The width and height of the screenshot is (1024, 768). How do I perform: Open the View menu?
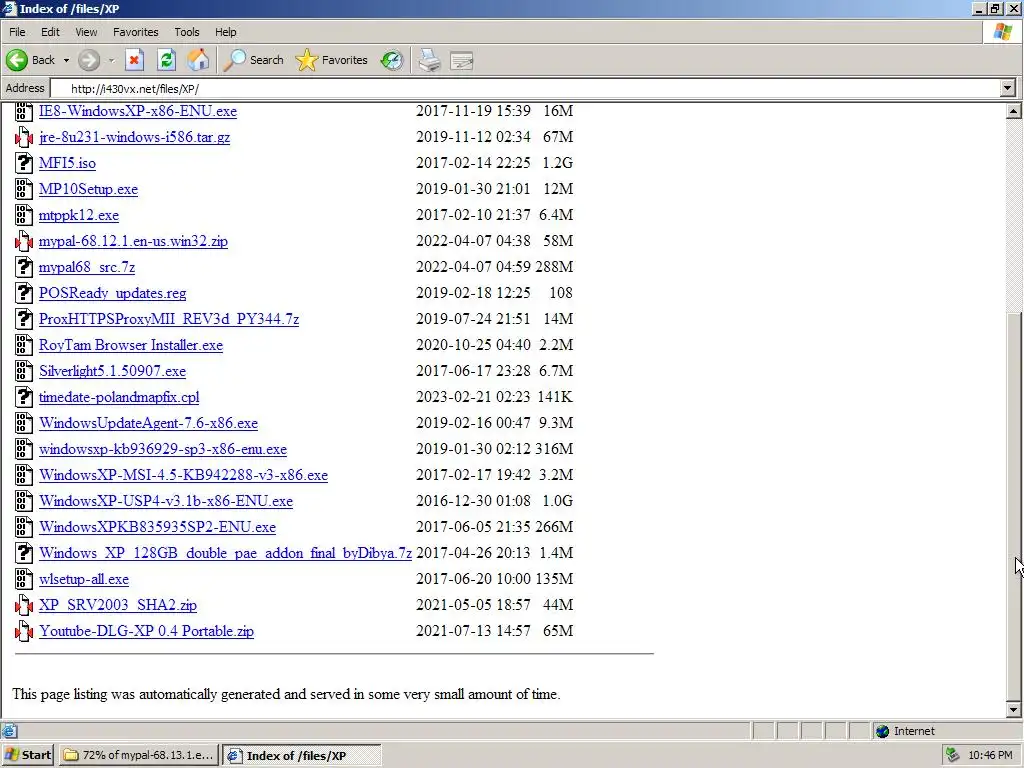coord(86,32)
